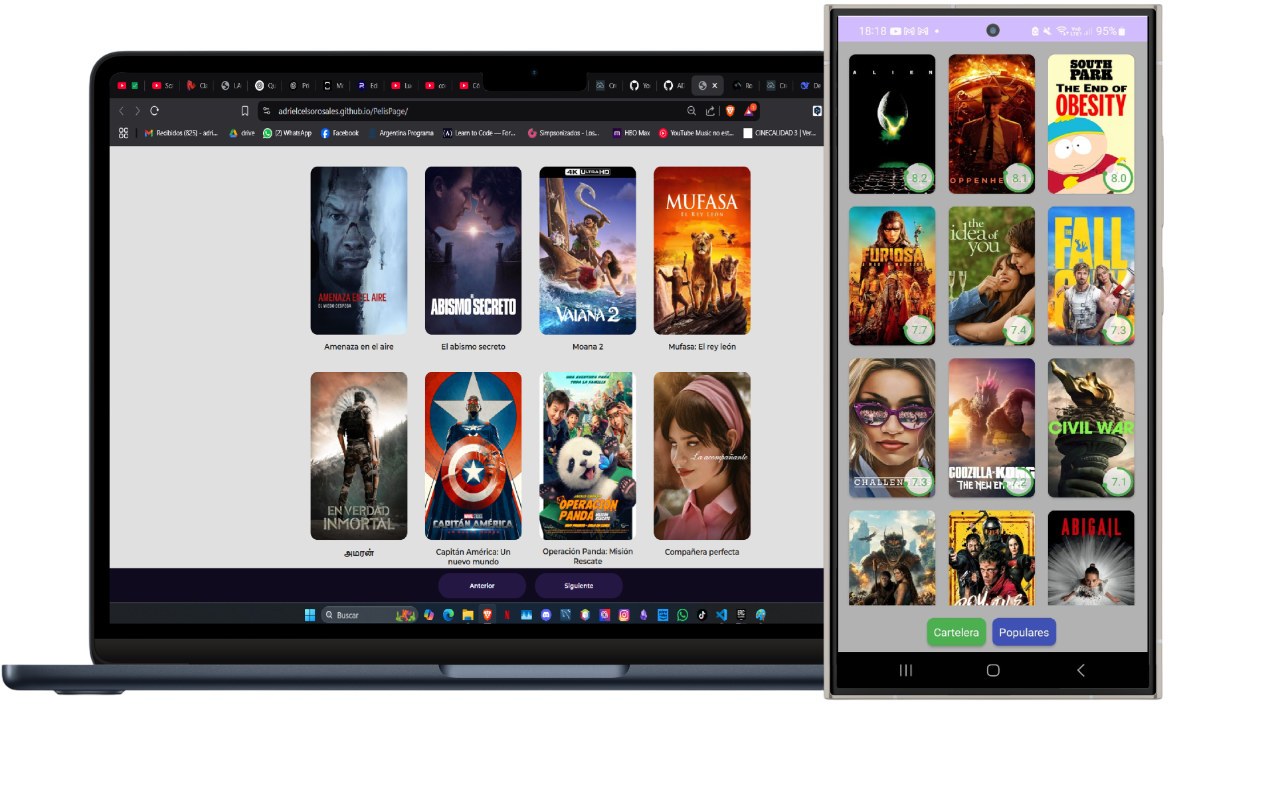Open the Argentina Programa bookmark
Viewport: 1280px width, 788px height.
401,132
